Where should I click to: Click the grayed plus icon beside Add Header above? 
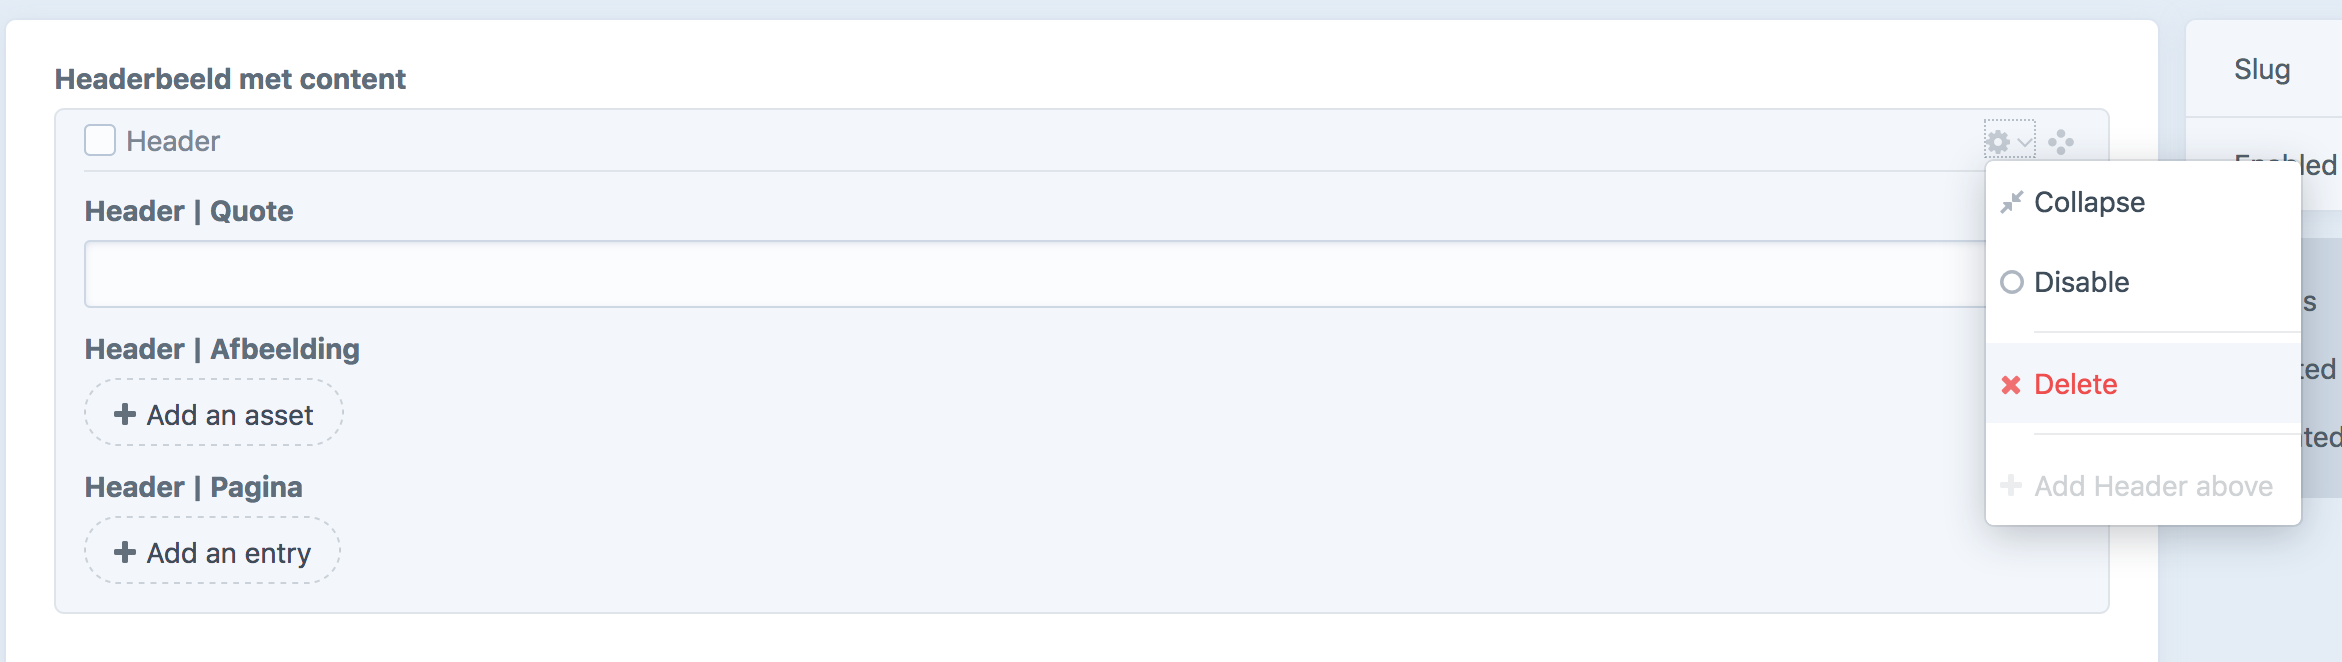tap(2010, 485)
